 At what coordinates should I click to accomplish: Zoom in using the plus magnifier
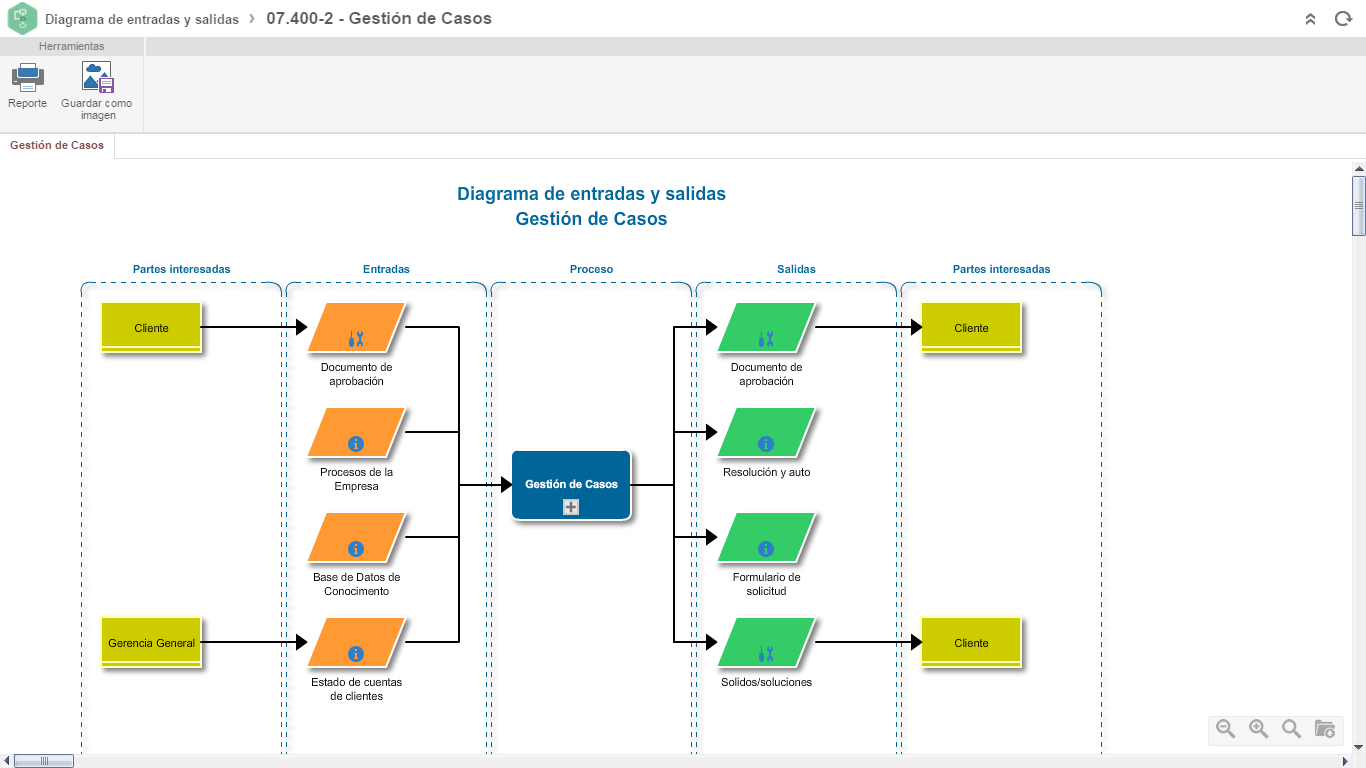click(x=1259, y=729)
